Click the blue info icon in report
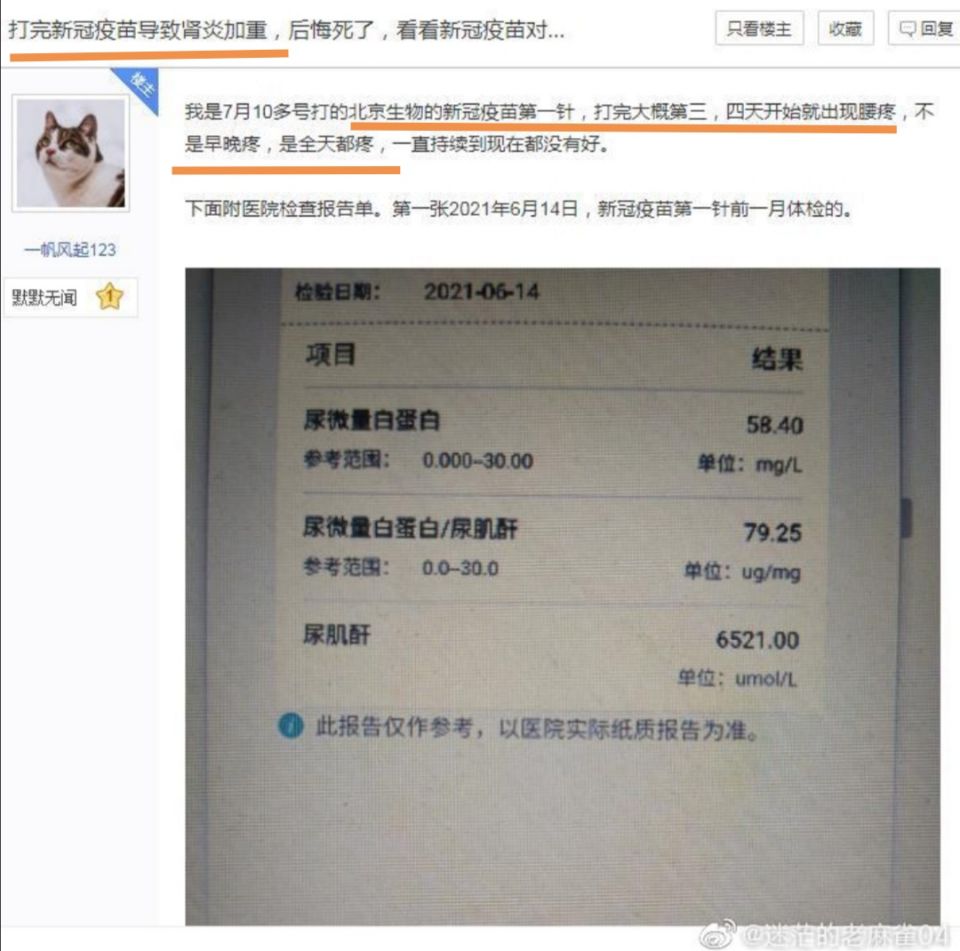This screenshot has width=960, height=951. pos(291,726)
